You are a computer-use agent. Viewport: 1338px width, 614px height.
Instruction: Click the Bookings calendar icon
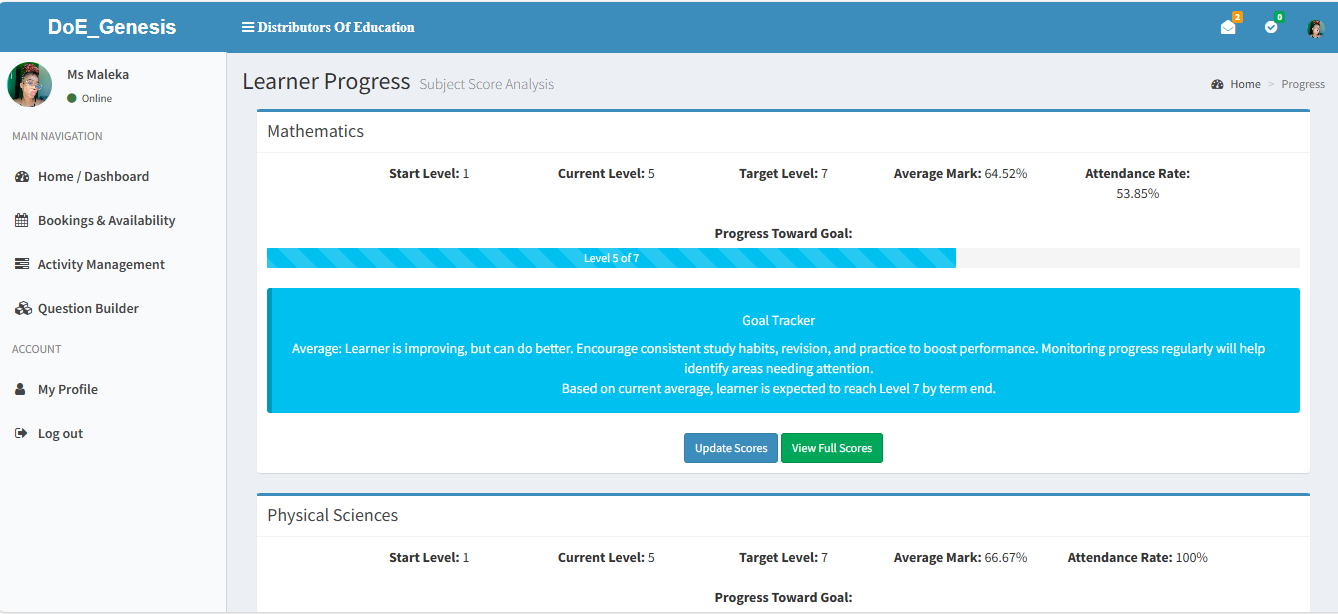pos(22,221)
